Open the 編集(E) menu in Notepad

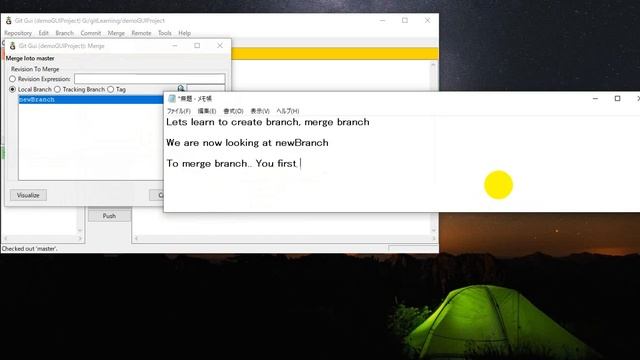tap(207, 111)
